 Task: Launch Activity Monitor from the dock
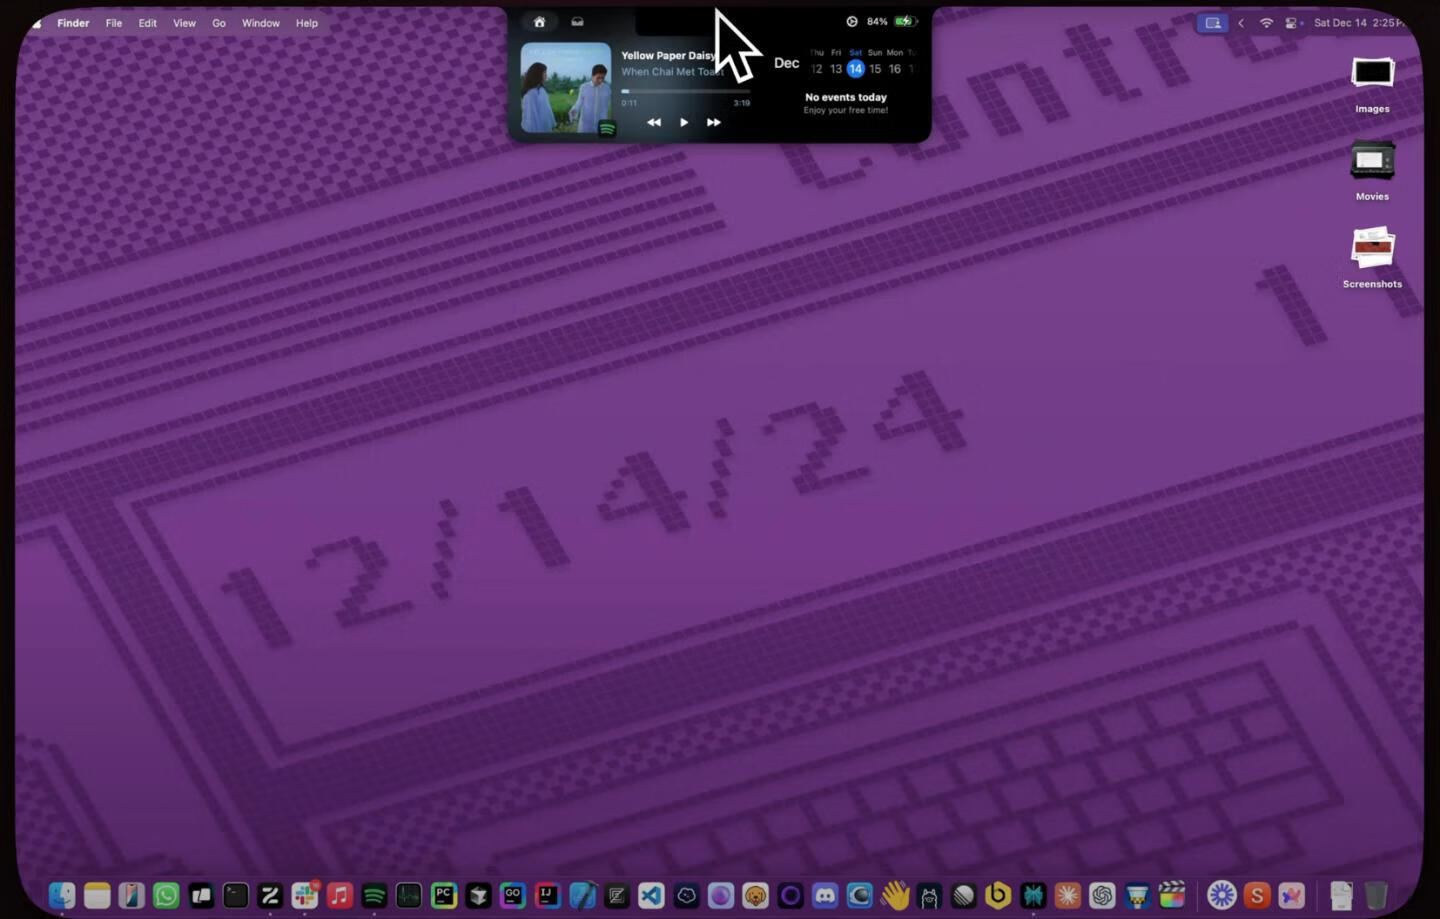(x=409, y=895)
